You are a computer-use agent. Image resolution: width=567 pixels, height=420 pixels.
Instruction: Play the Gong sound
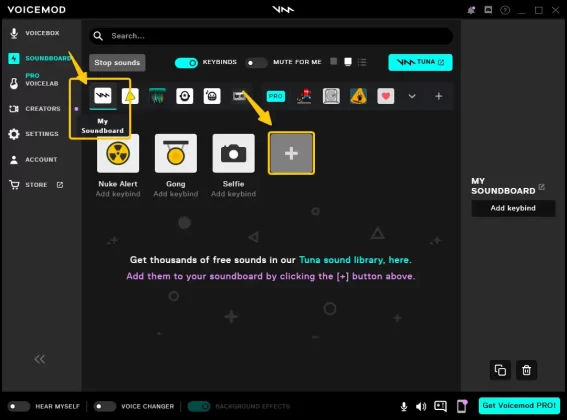click(x=176, y=153)
